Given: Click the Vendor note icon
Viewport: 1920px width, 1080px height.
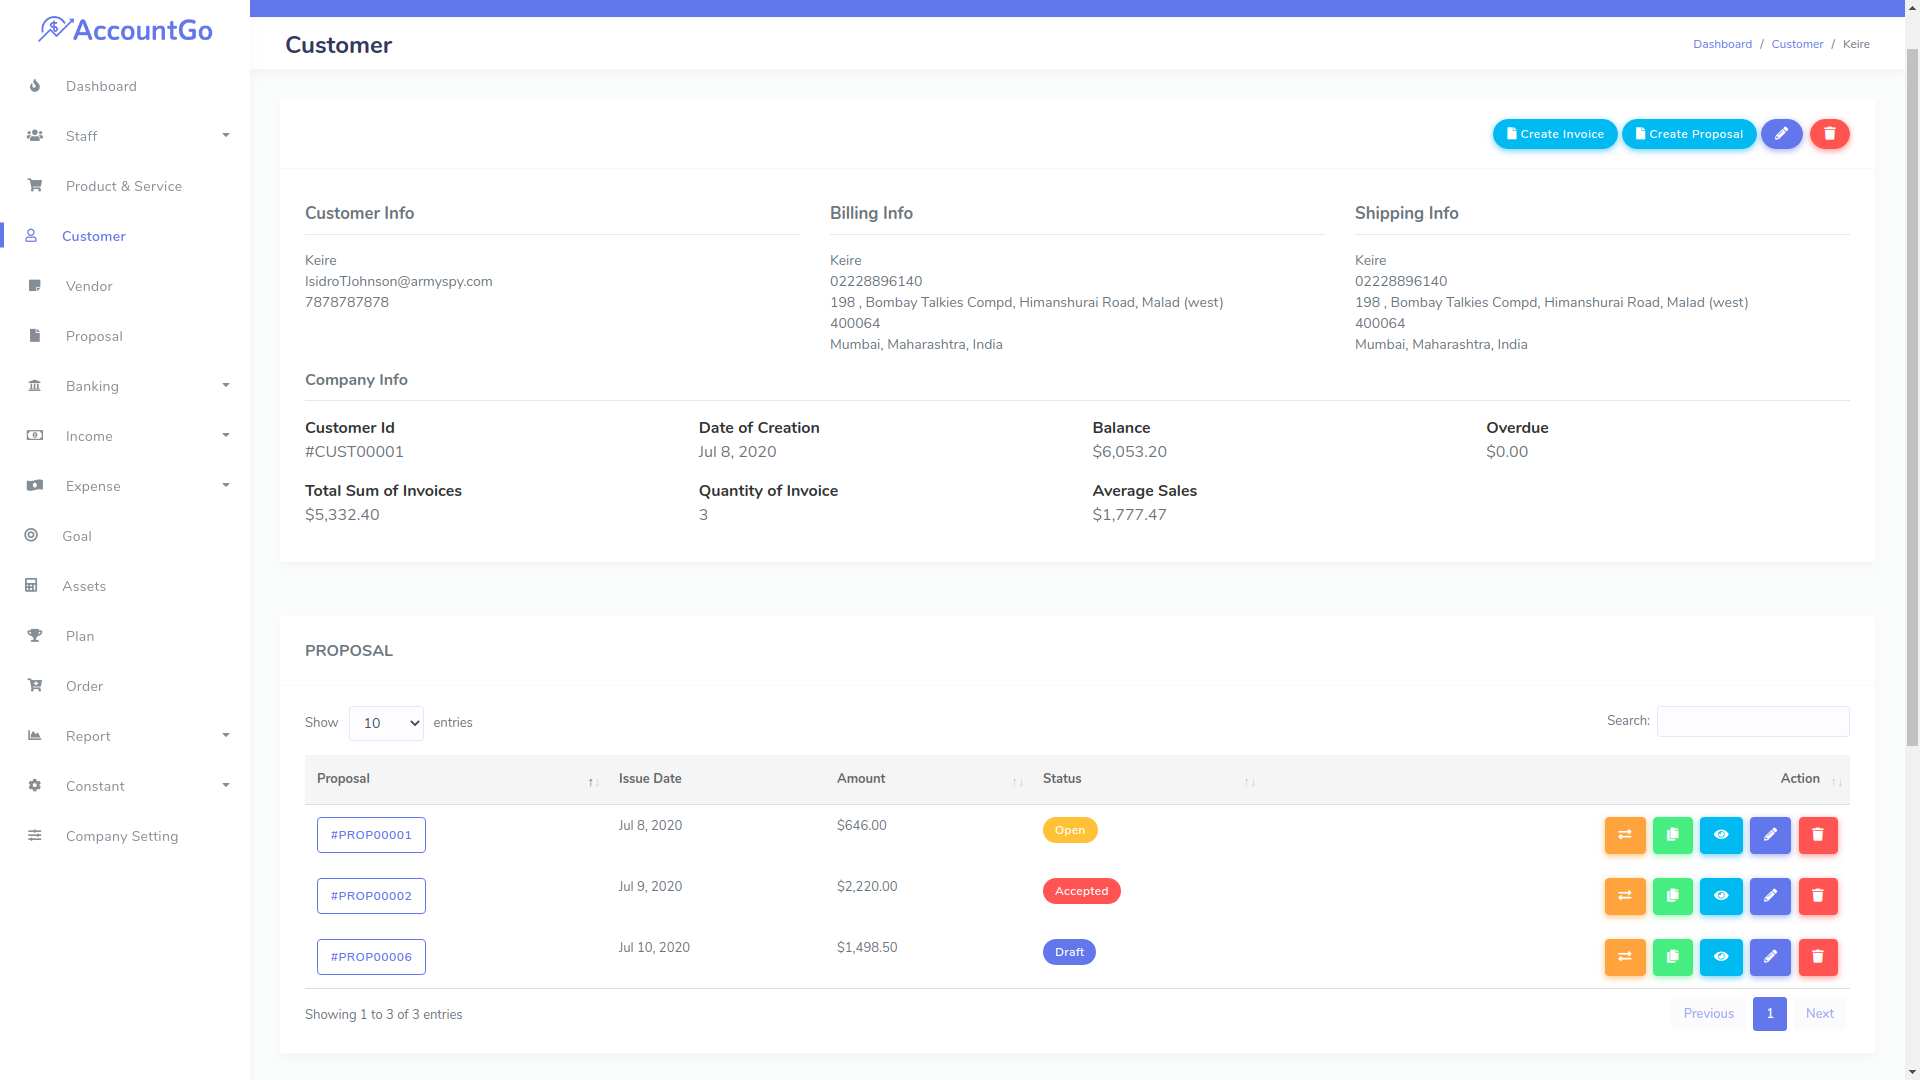Looking at the screenshot, I should coord(35,286).
